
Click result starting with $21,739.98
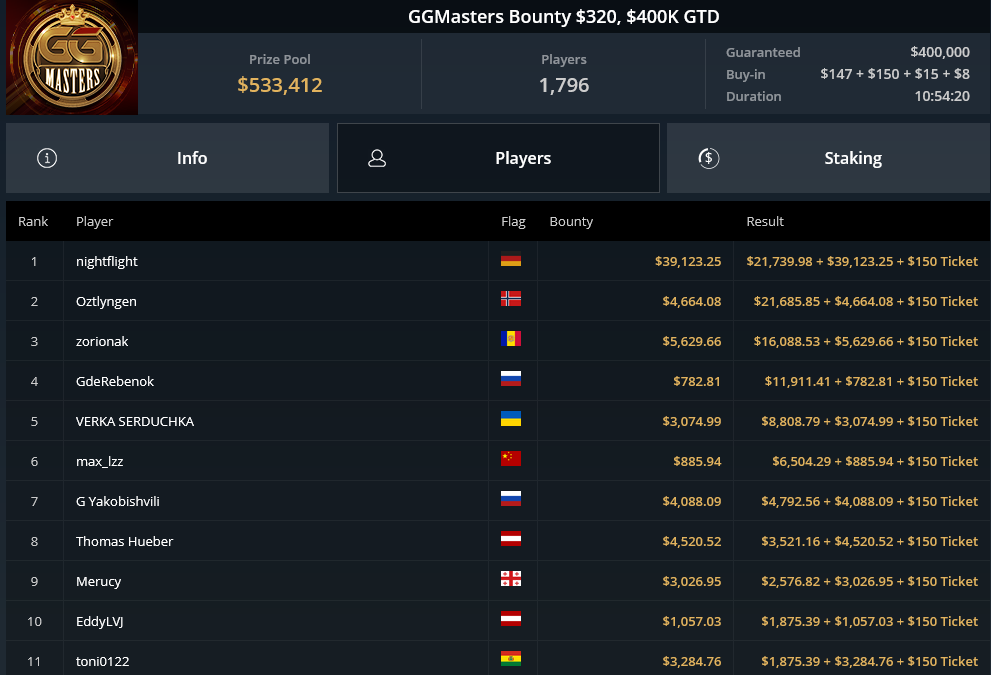click(x=862, y=262)
